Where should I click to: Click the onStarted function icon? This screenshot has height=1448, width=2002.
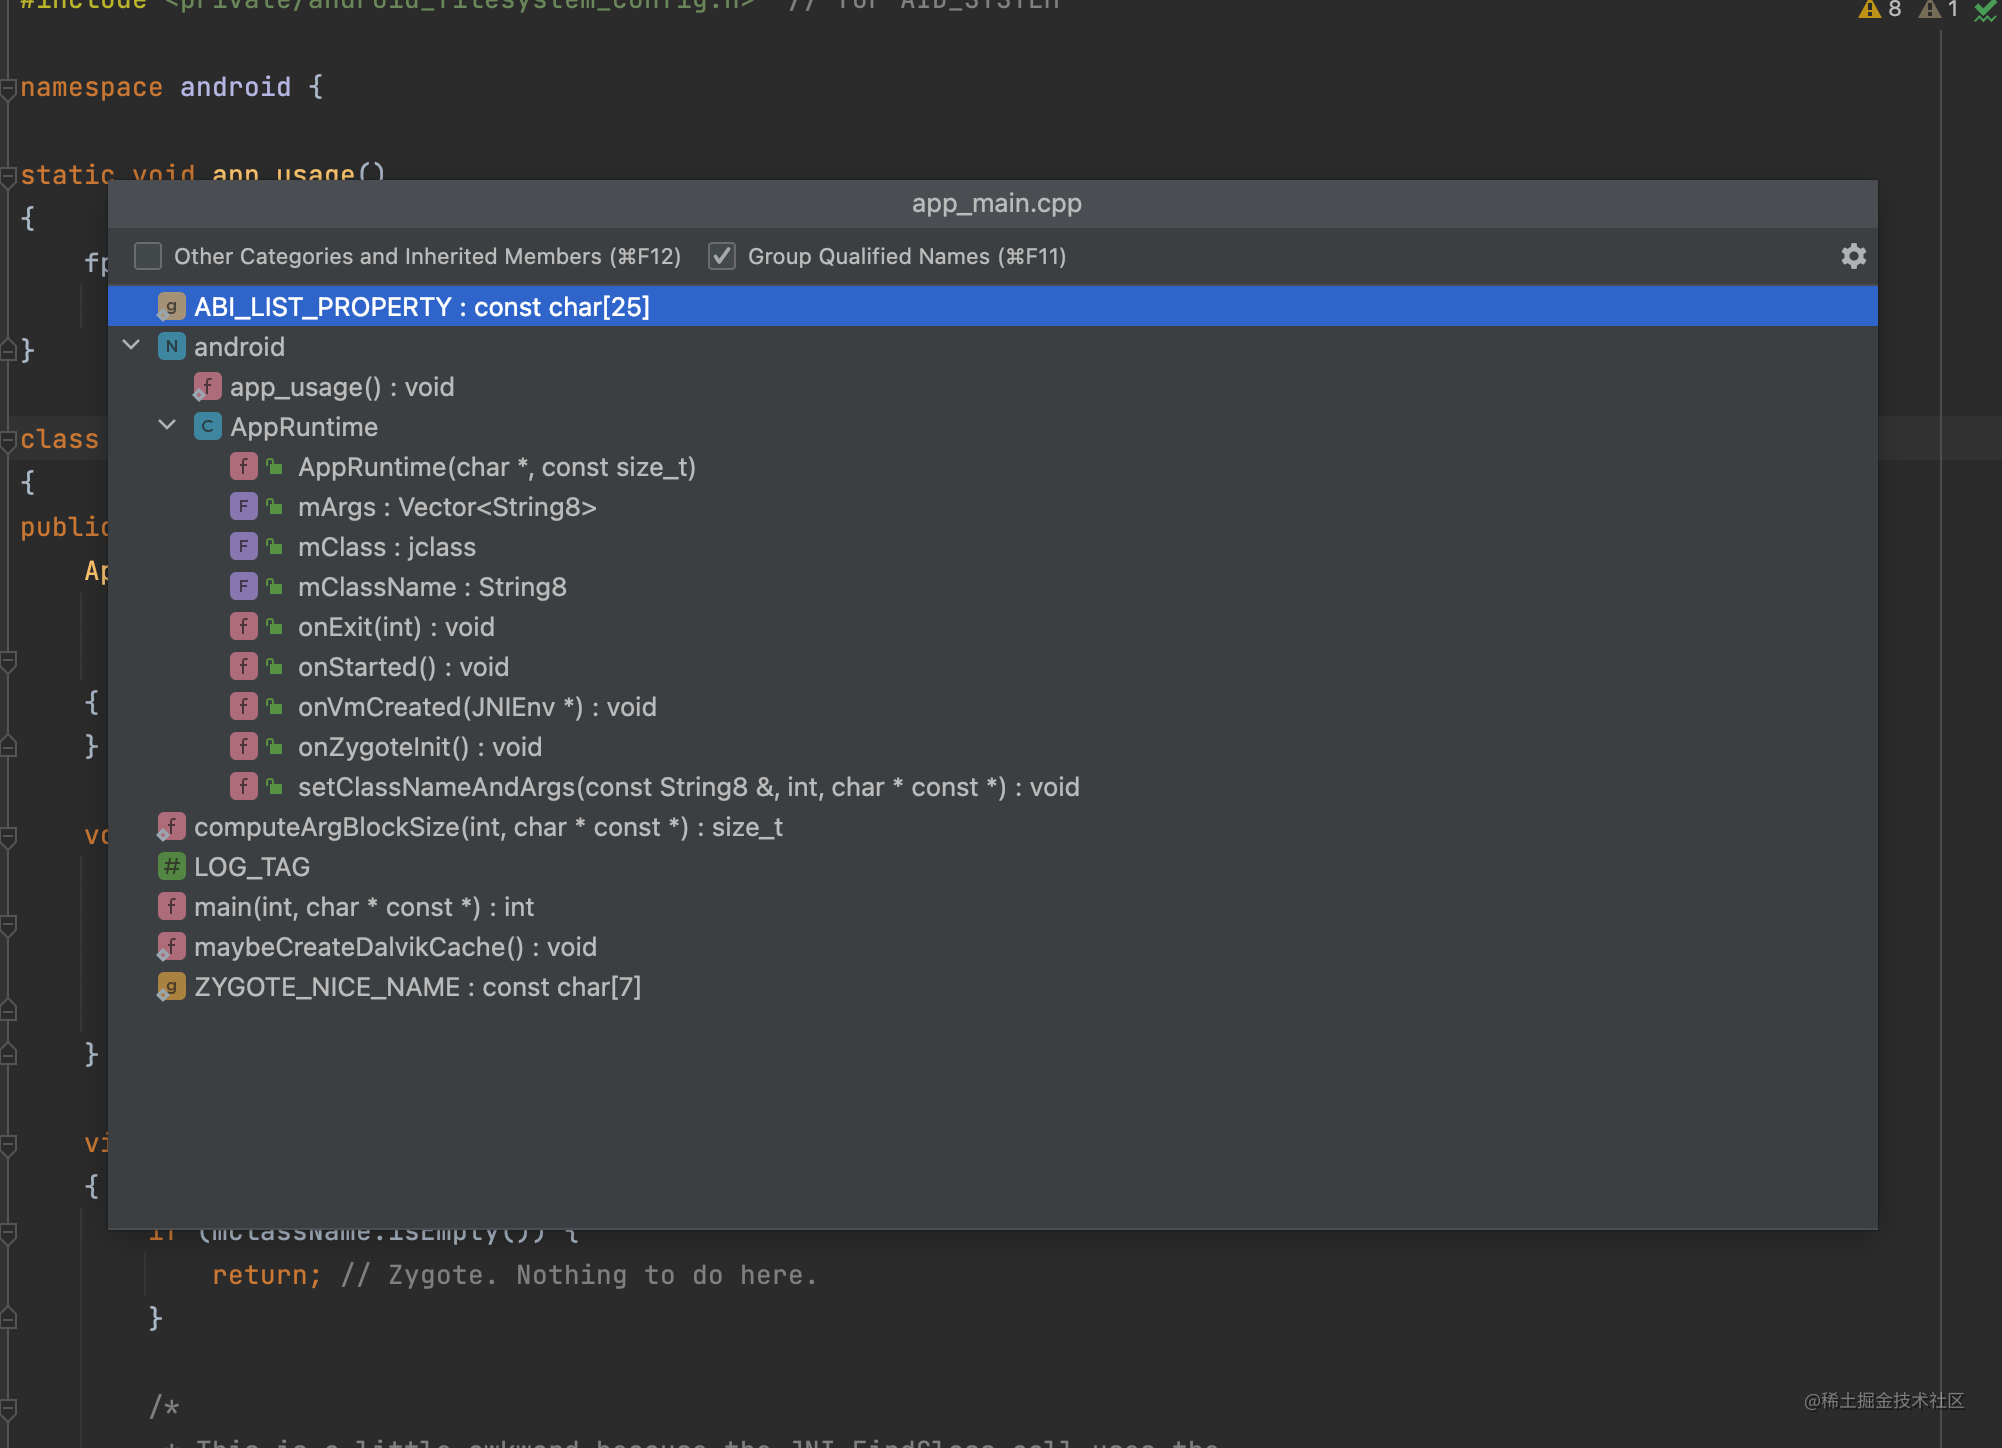[x=243, y=667]
